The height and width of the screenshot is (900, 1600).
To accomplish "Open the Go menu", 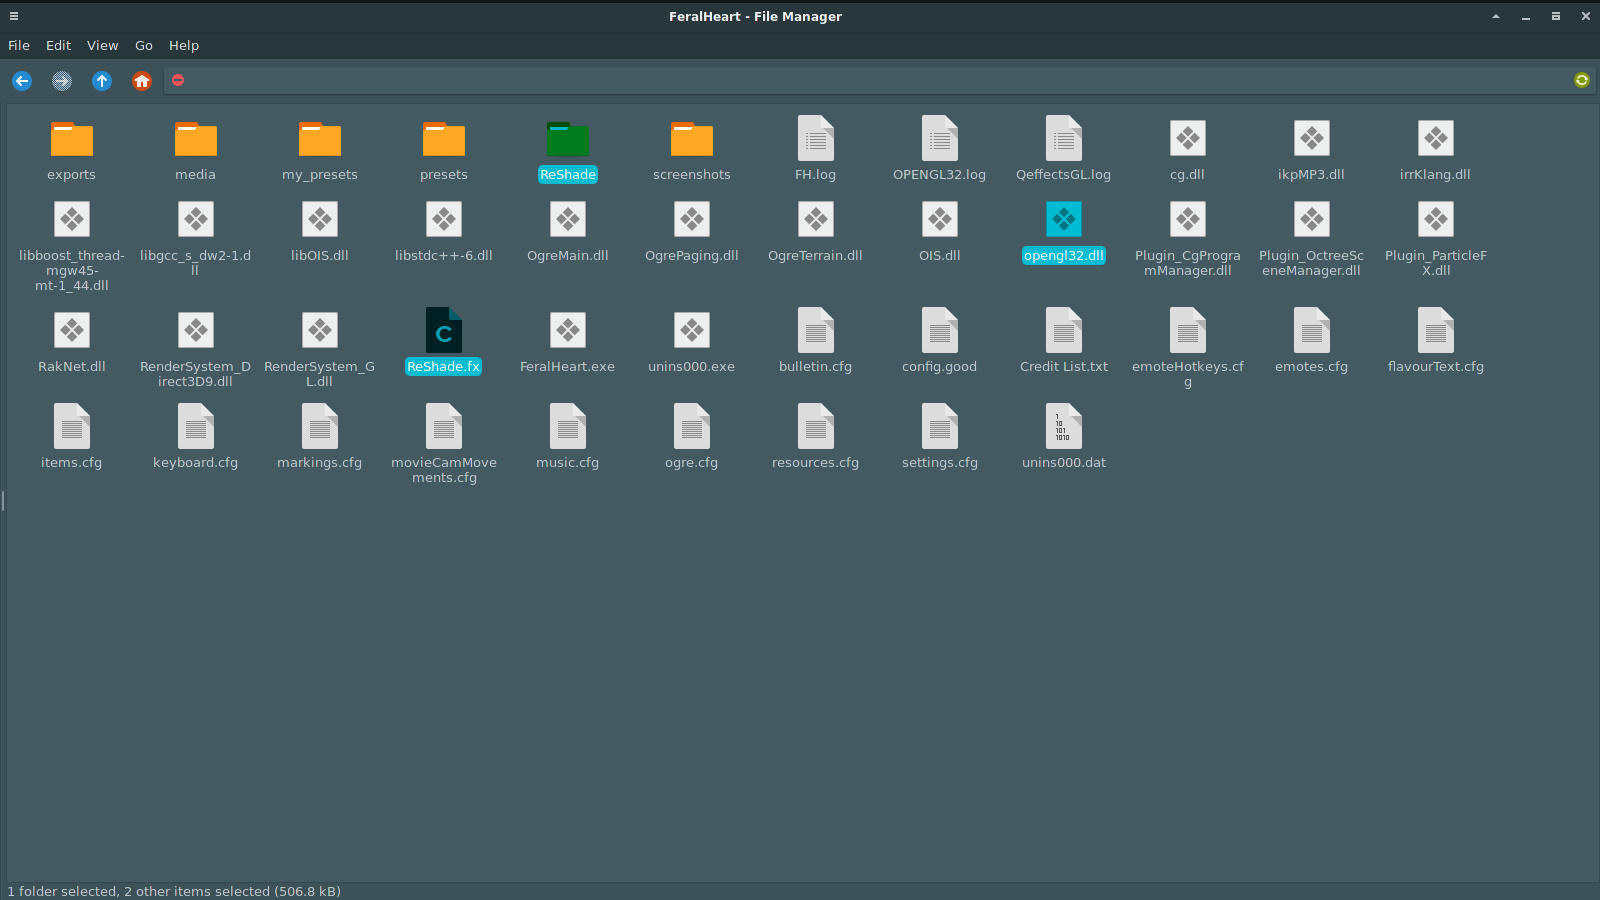I will click(x=144, y=45).
